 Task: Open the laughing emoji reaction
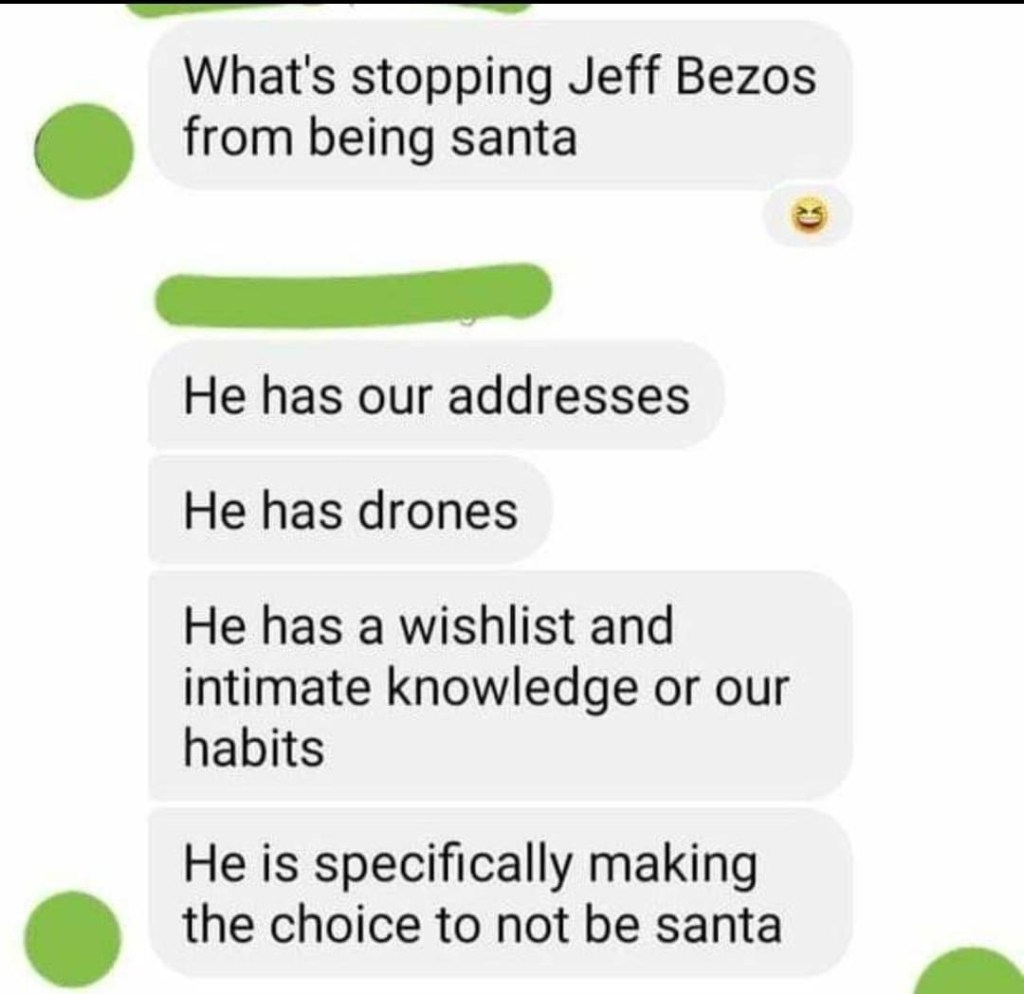point(808,217)
